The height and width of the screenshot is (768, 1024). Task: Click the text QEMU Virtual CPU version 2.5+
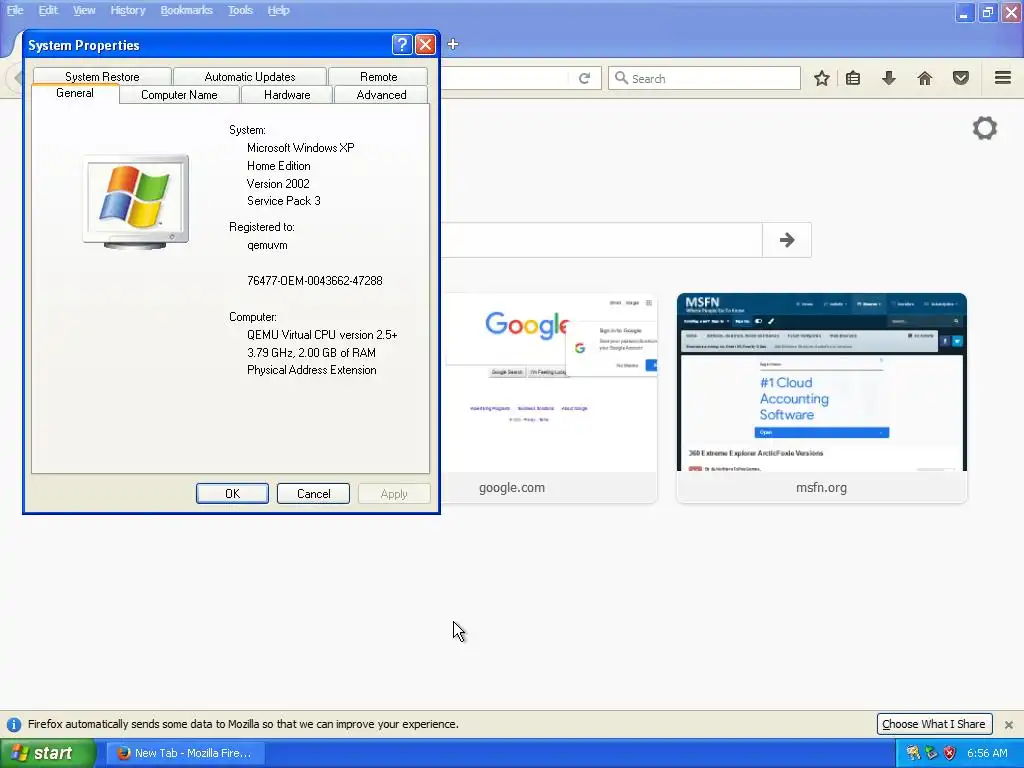322,335
